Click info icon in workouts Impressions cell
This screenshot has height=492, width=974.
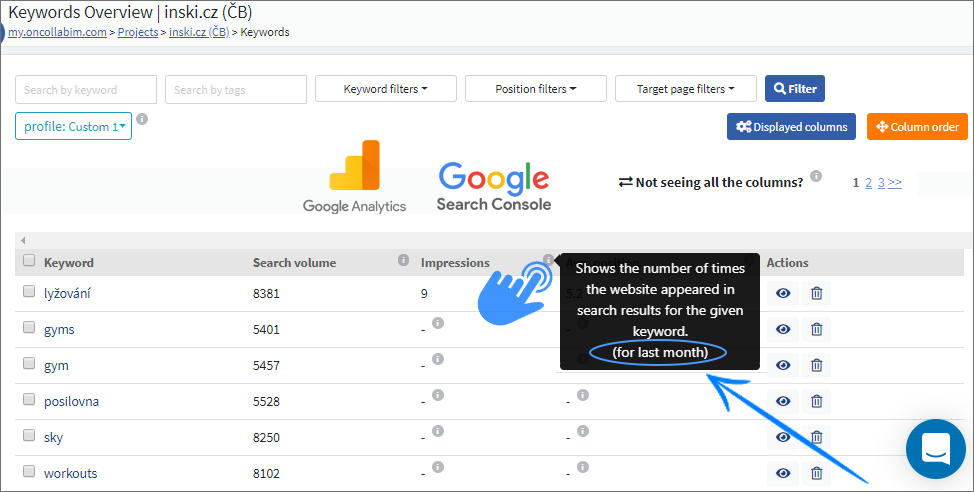click(x=438, y=467)
